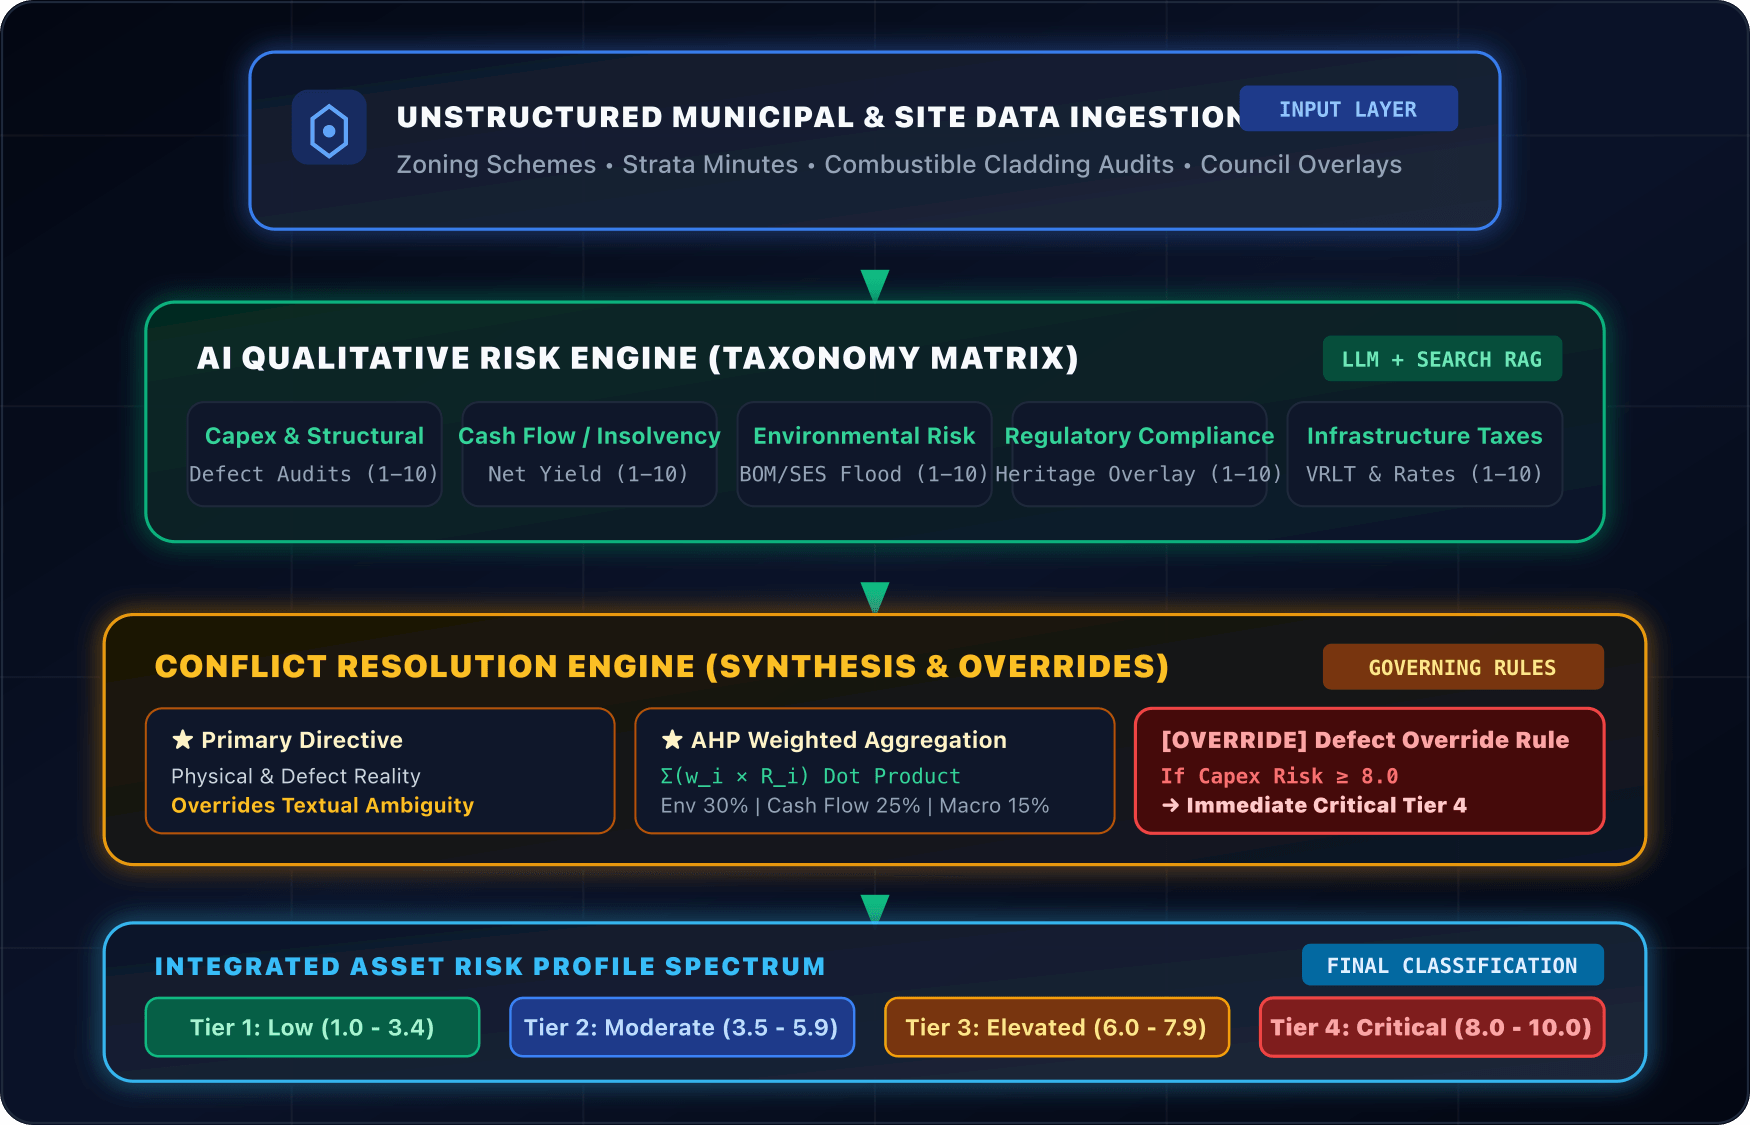Click the Integrated Asset Risk Profile Spectrum heading
The image size is (1750, 1125).
[490, 966]
